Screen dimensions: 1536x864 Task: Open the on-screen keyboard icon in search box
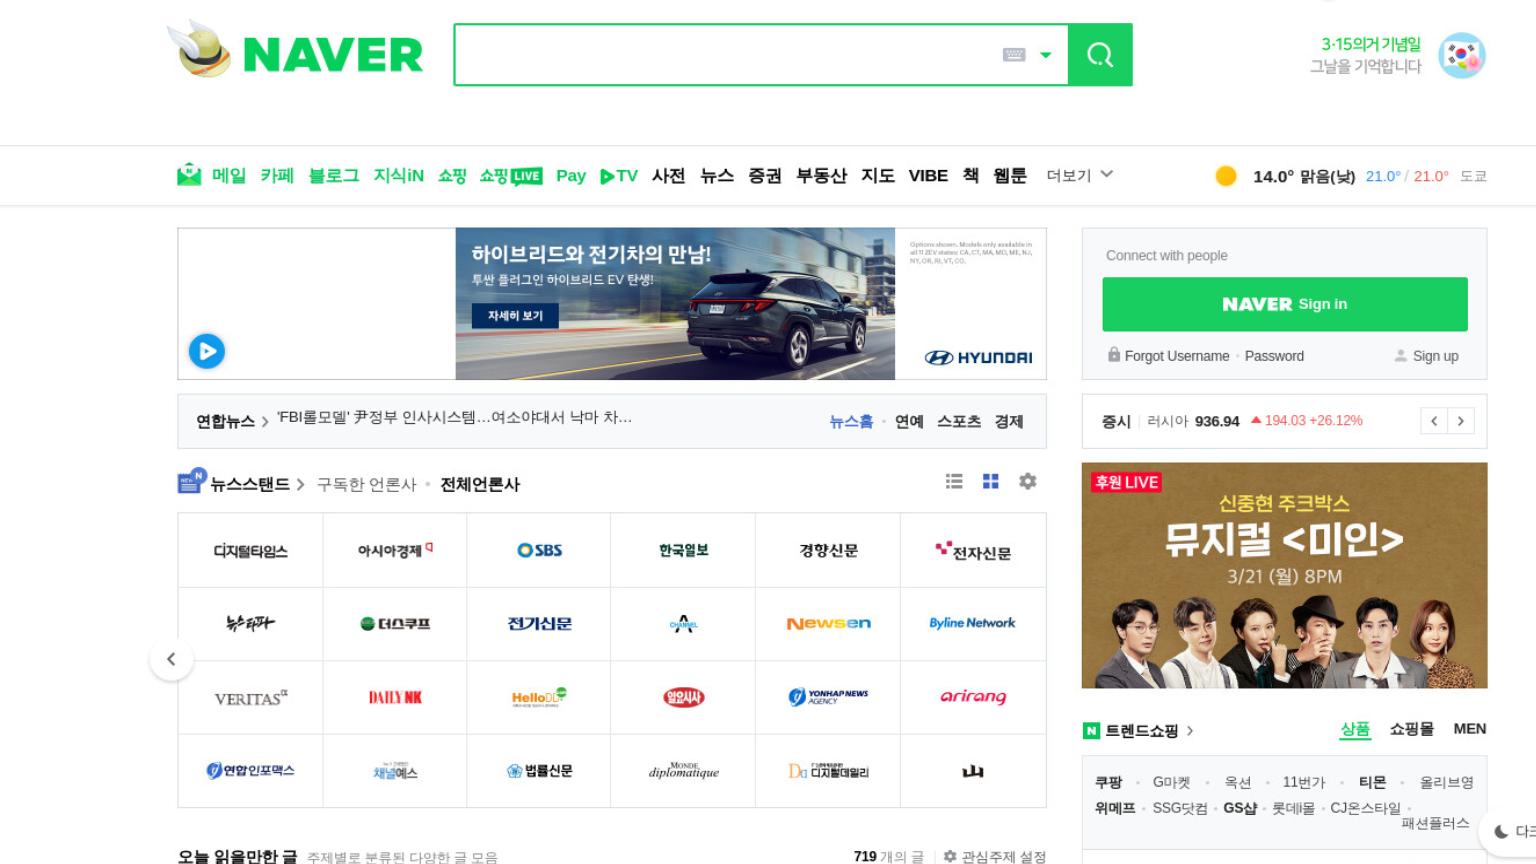click(1014, 55)
